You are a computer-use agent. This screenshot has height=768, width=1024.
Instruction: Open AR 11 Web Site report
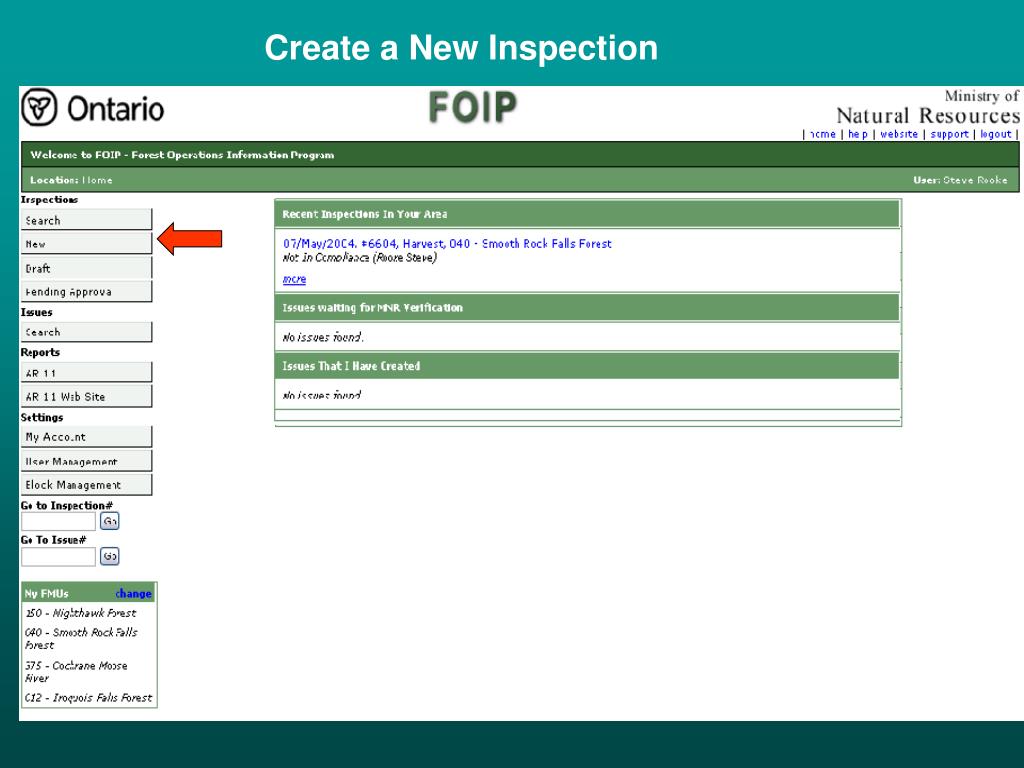(86, 396)
